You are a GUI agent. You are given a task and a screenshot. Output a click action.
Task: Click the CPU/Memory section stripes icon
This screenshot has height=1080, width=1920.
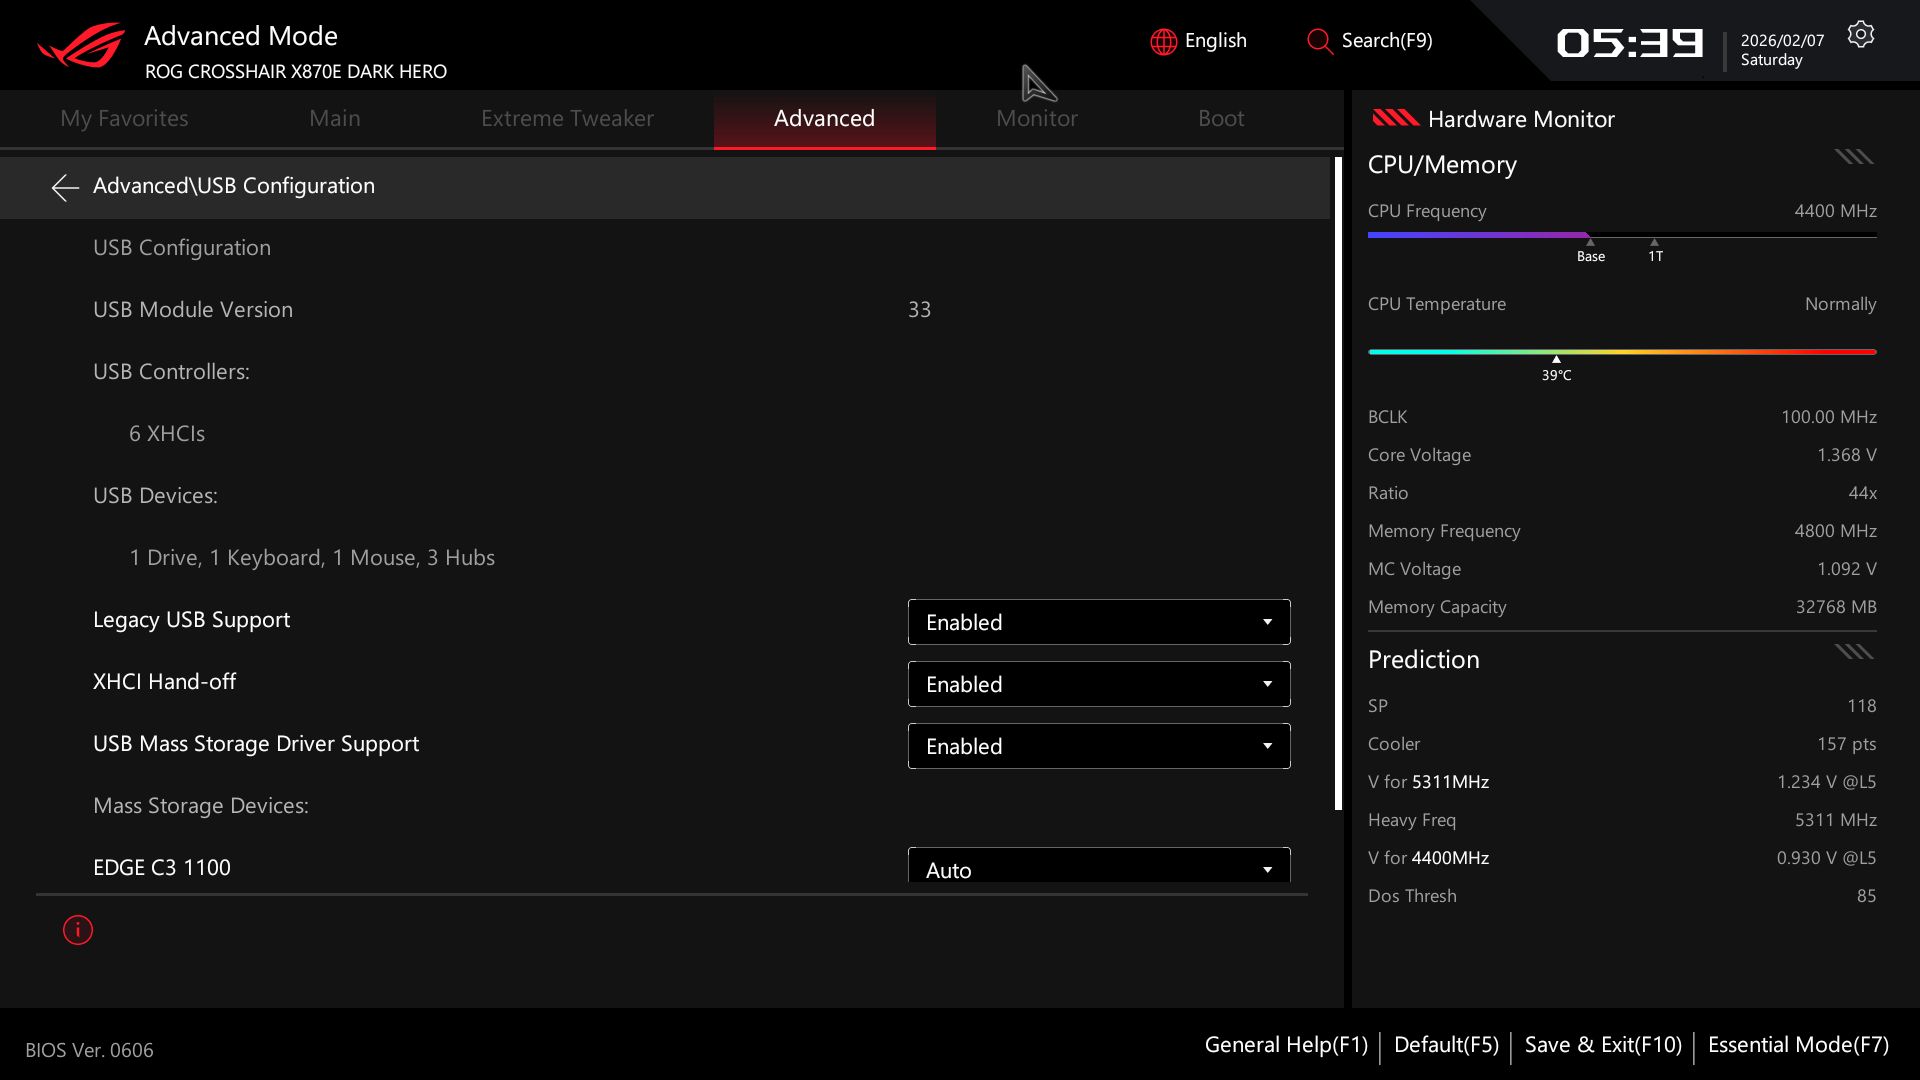[x=1853, y=157]
